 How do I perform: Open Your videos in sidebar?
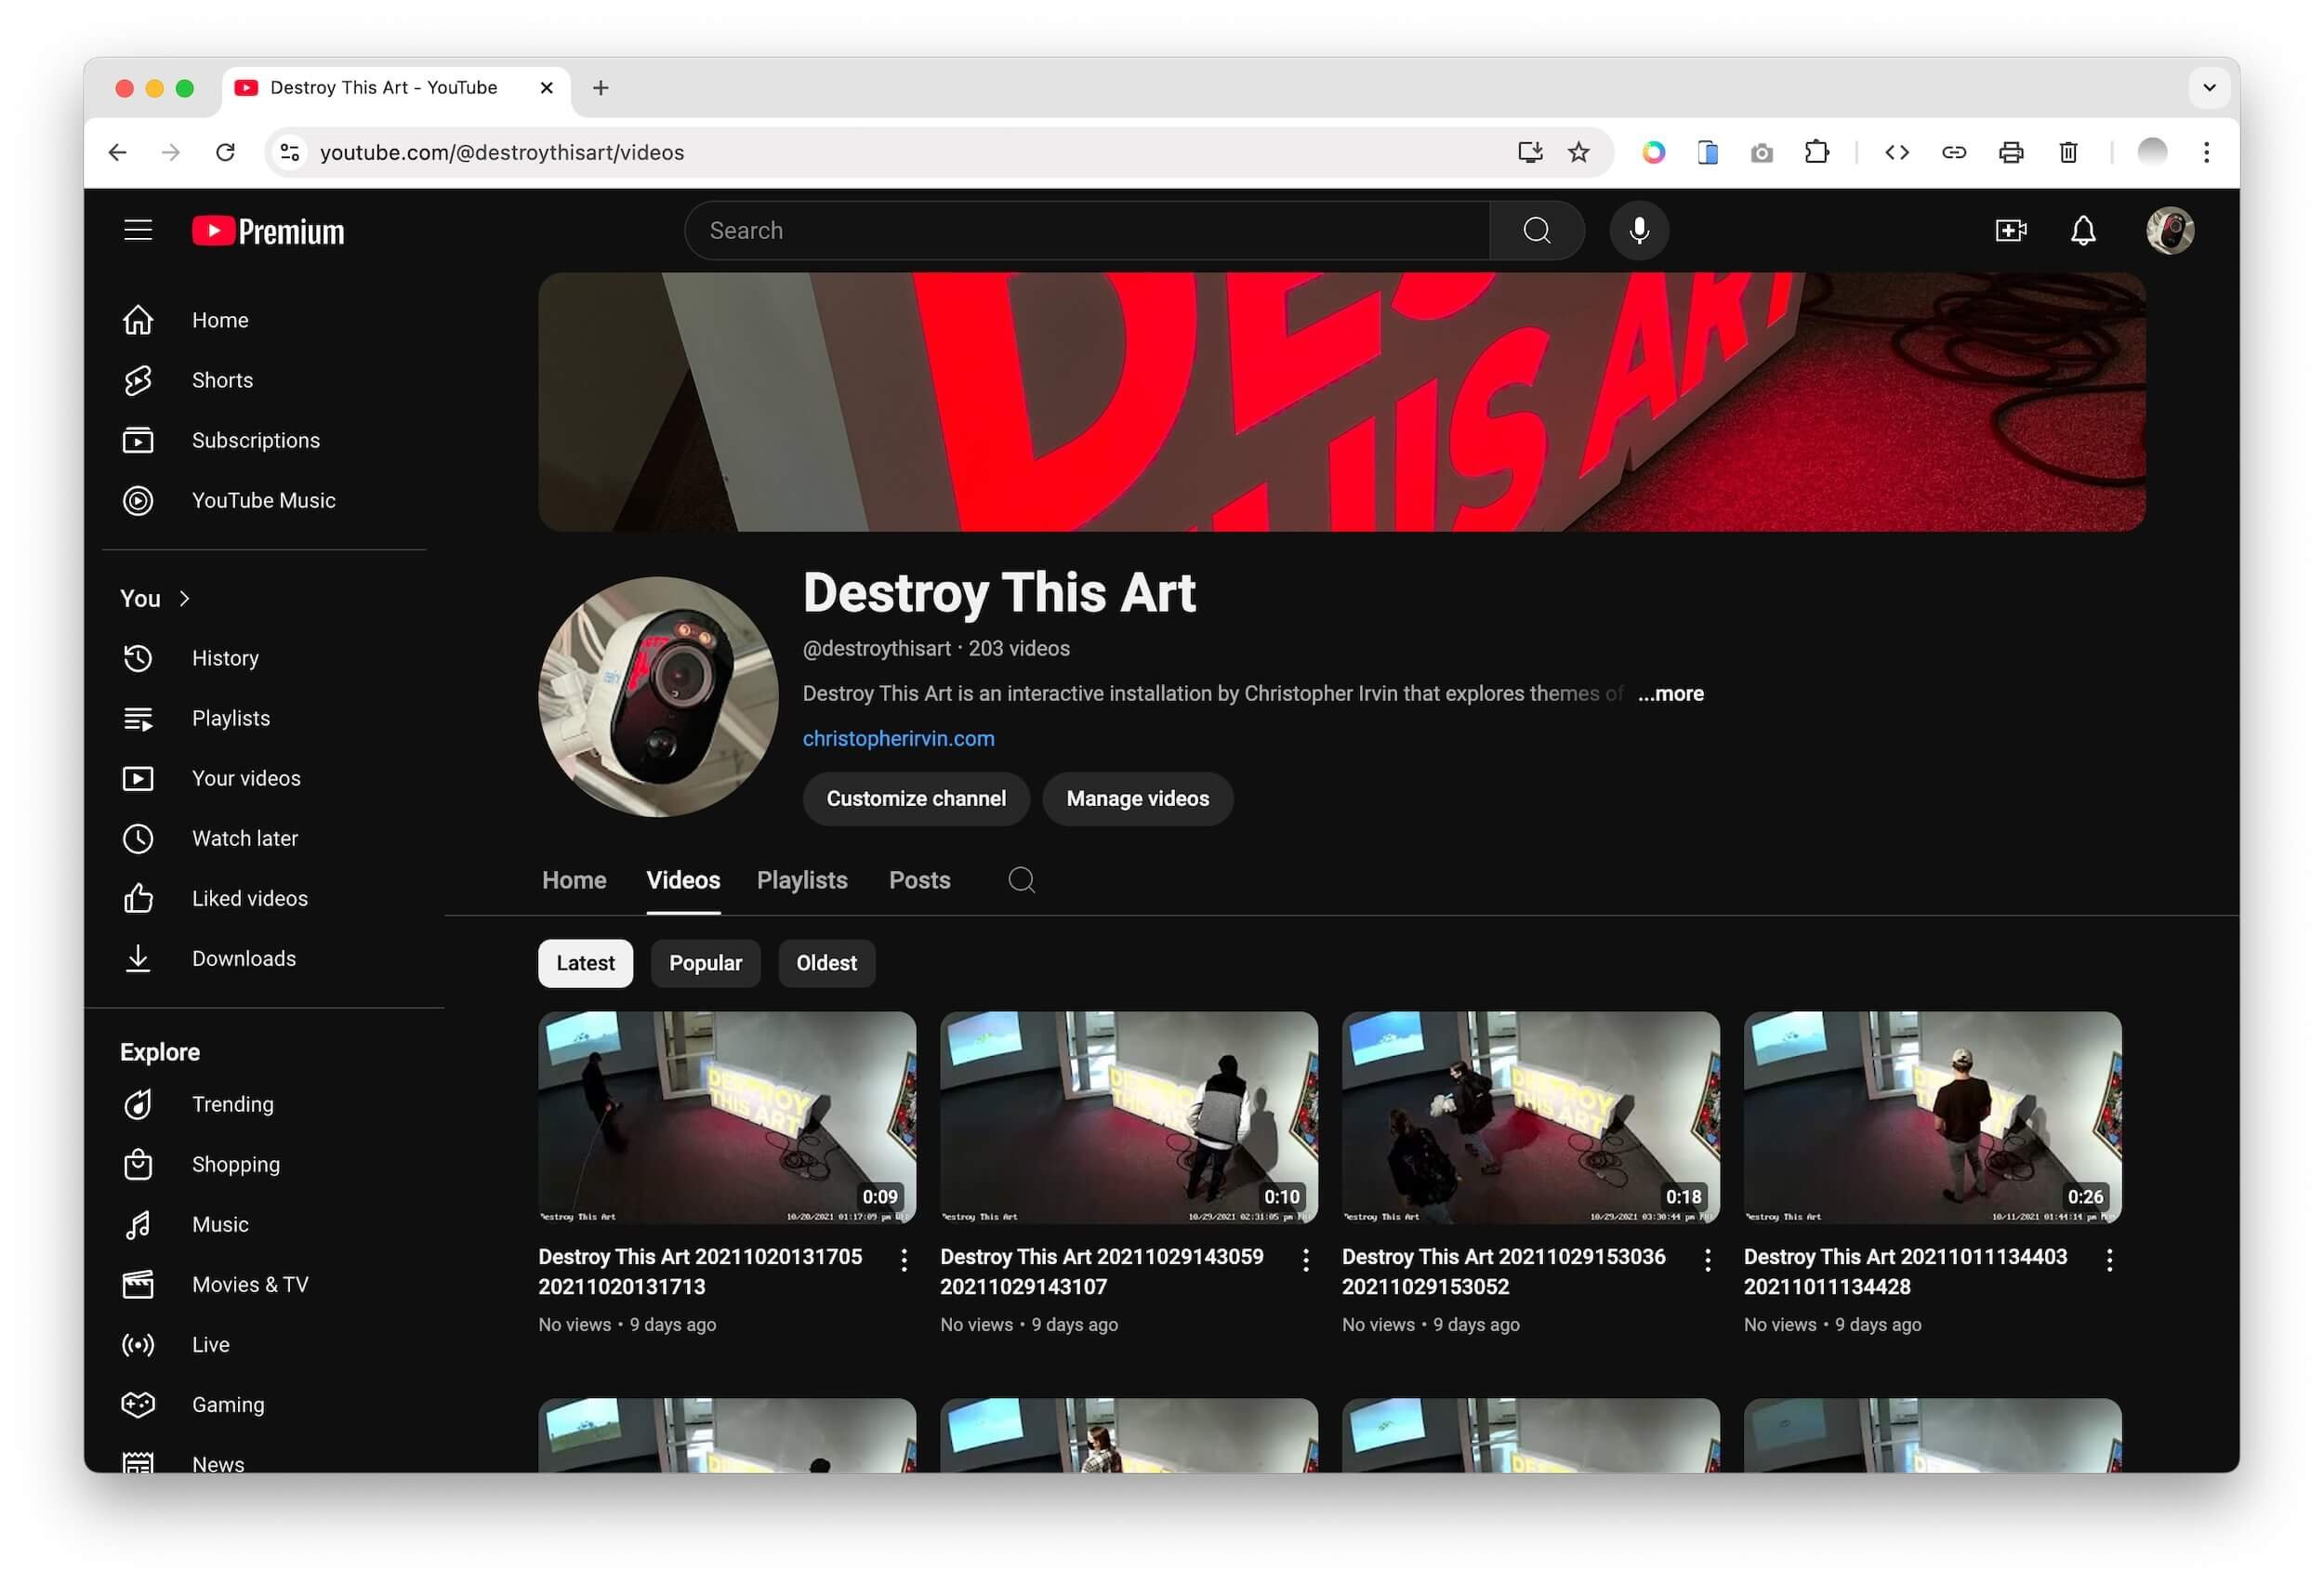pyautogui.click(x=264, y=778)
